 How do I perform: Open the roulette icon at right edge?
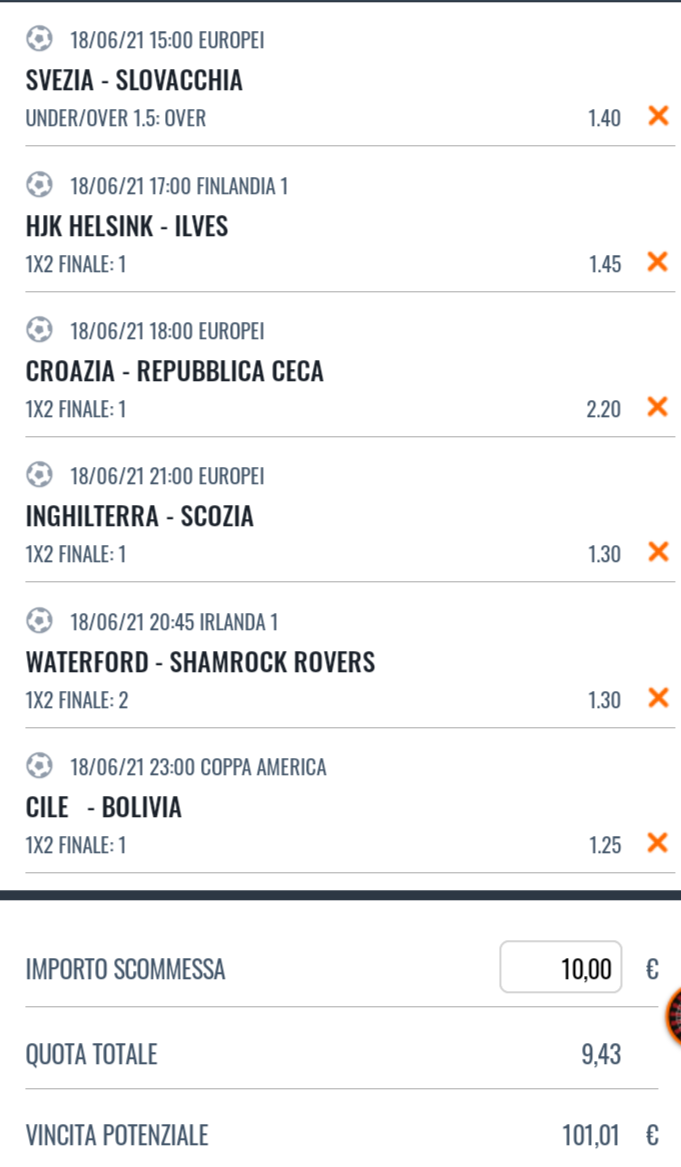674,1017
